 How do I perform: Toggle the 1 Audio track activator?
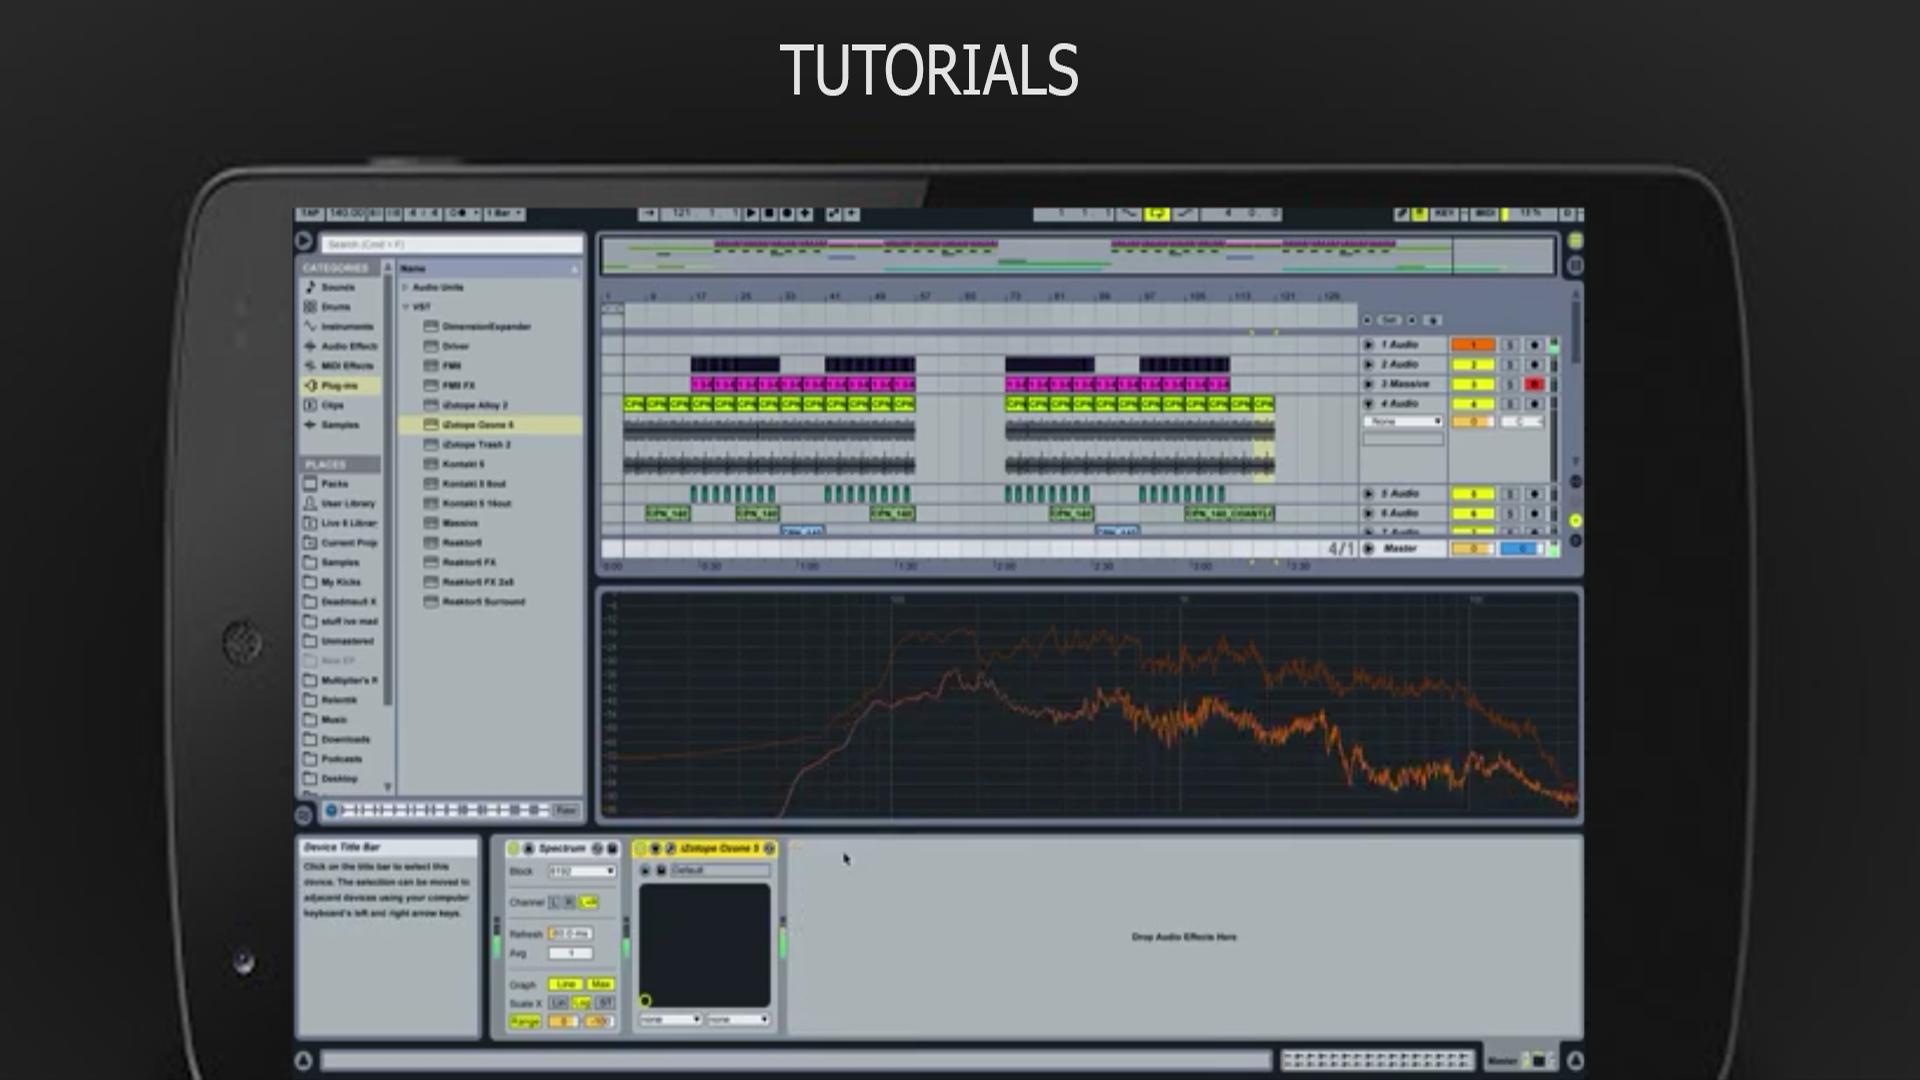click(x=1472, y=345)
